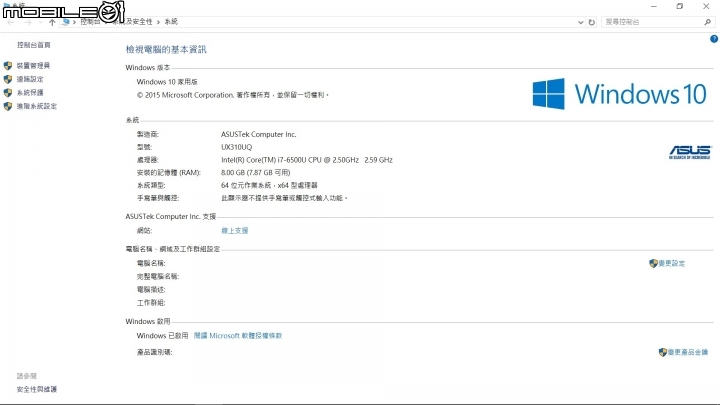Image resolution: width=720 pixels, height=405 pixels.
Task: Click shield icon next to 變更設定
Action: [x=653, y=263]
